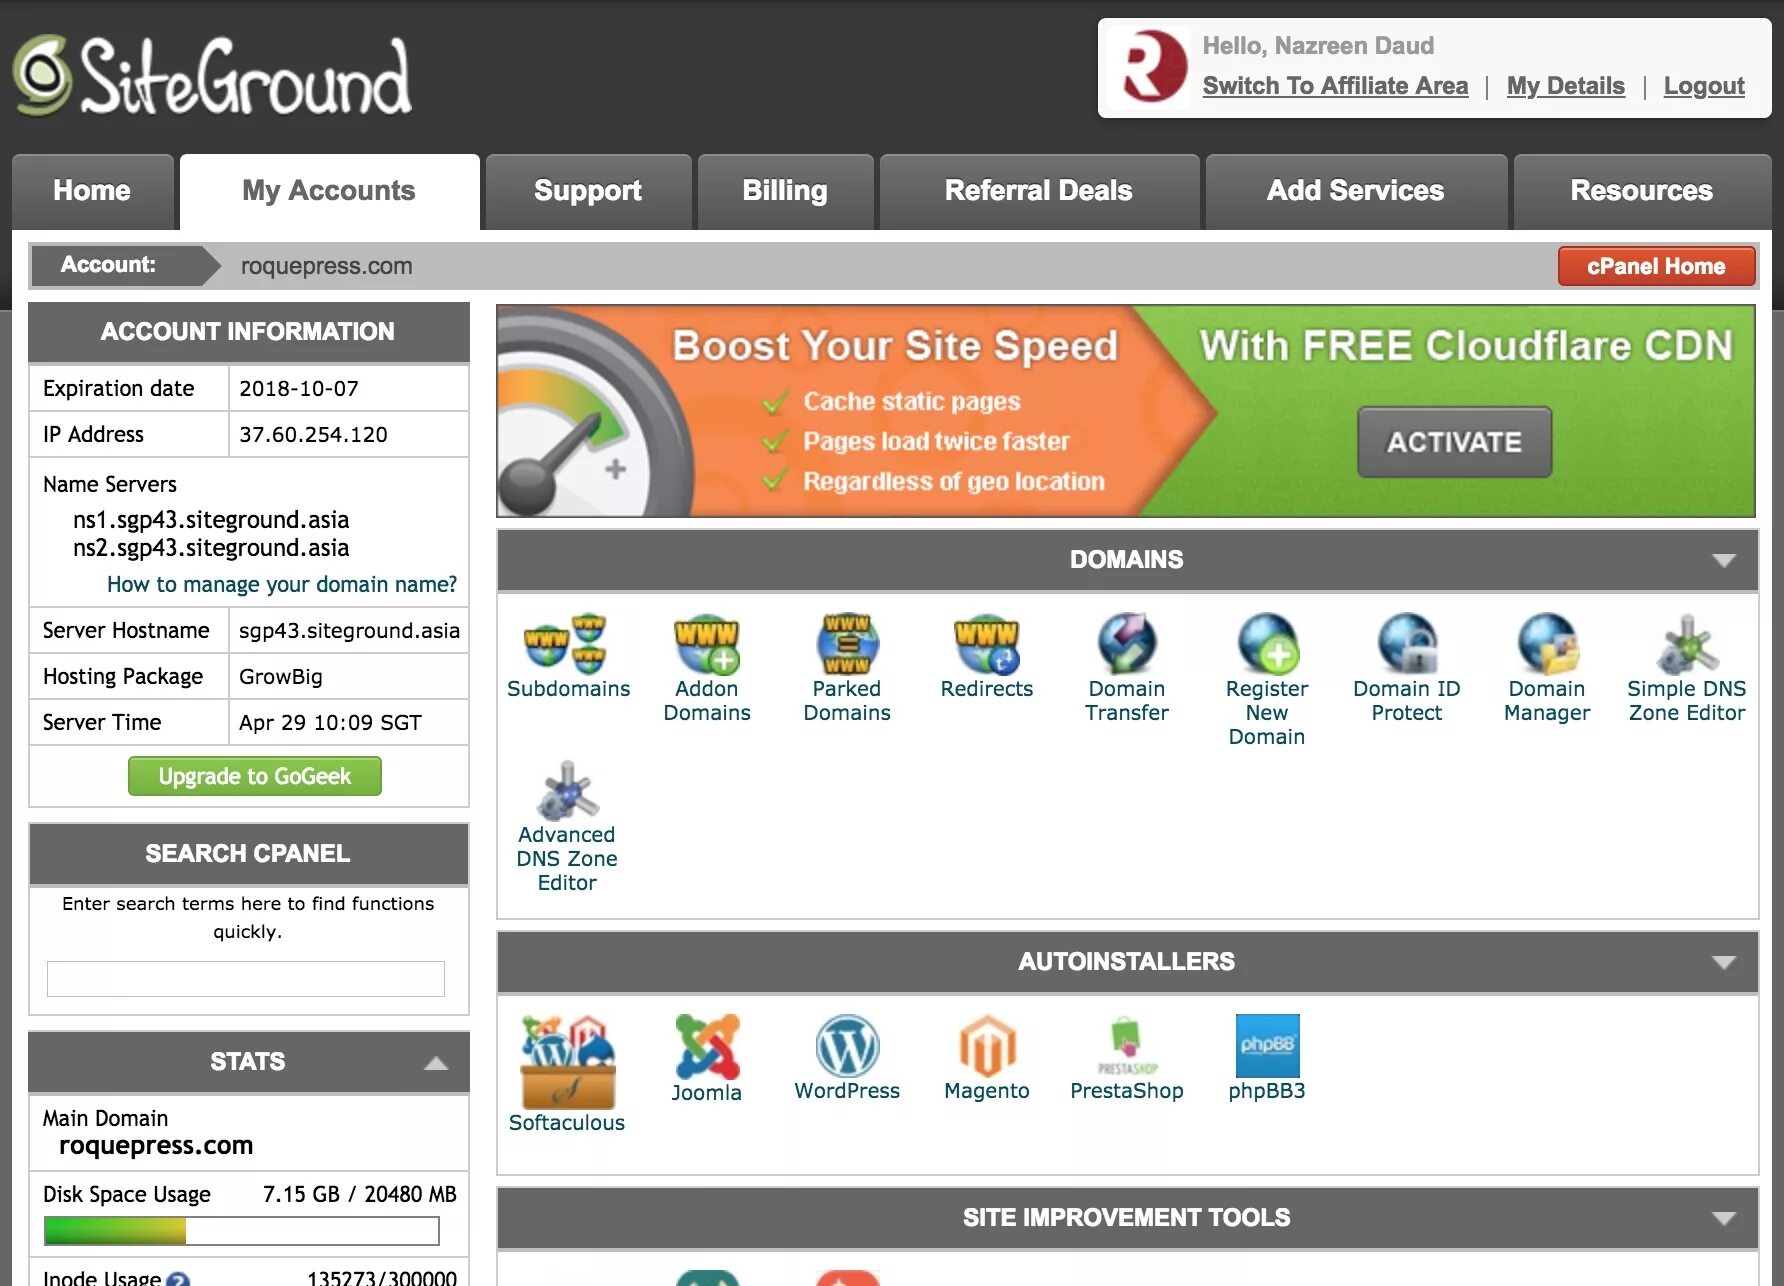Click the expiration date 2018-10-07
This screenshot has height=1286, width=1784.
(x=299, y=388)
